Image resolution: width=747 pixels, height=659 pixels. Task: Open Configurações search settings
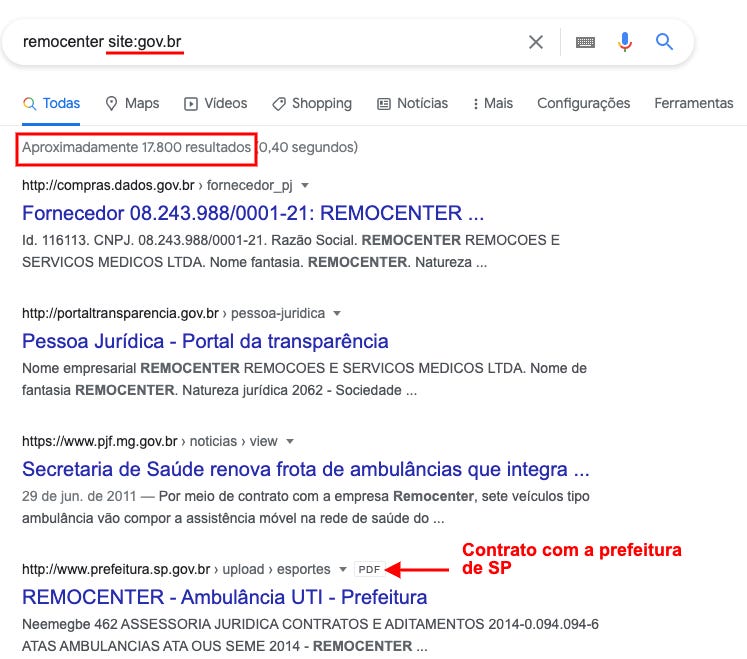coord(584,103)
